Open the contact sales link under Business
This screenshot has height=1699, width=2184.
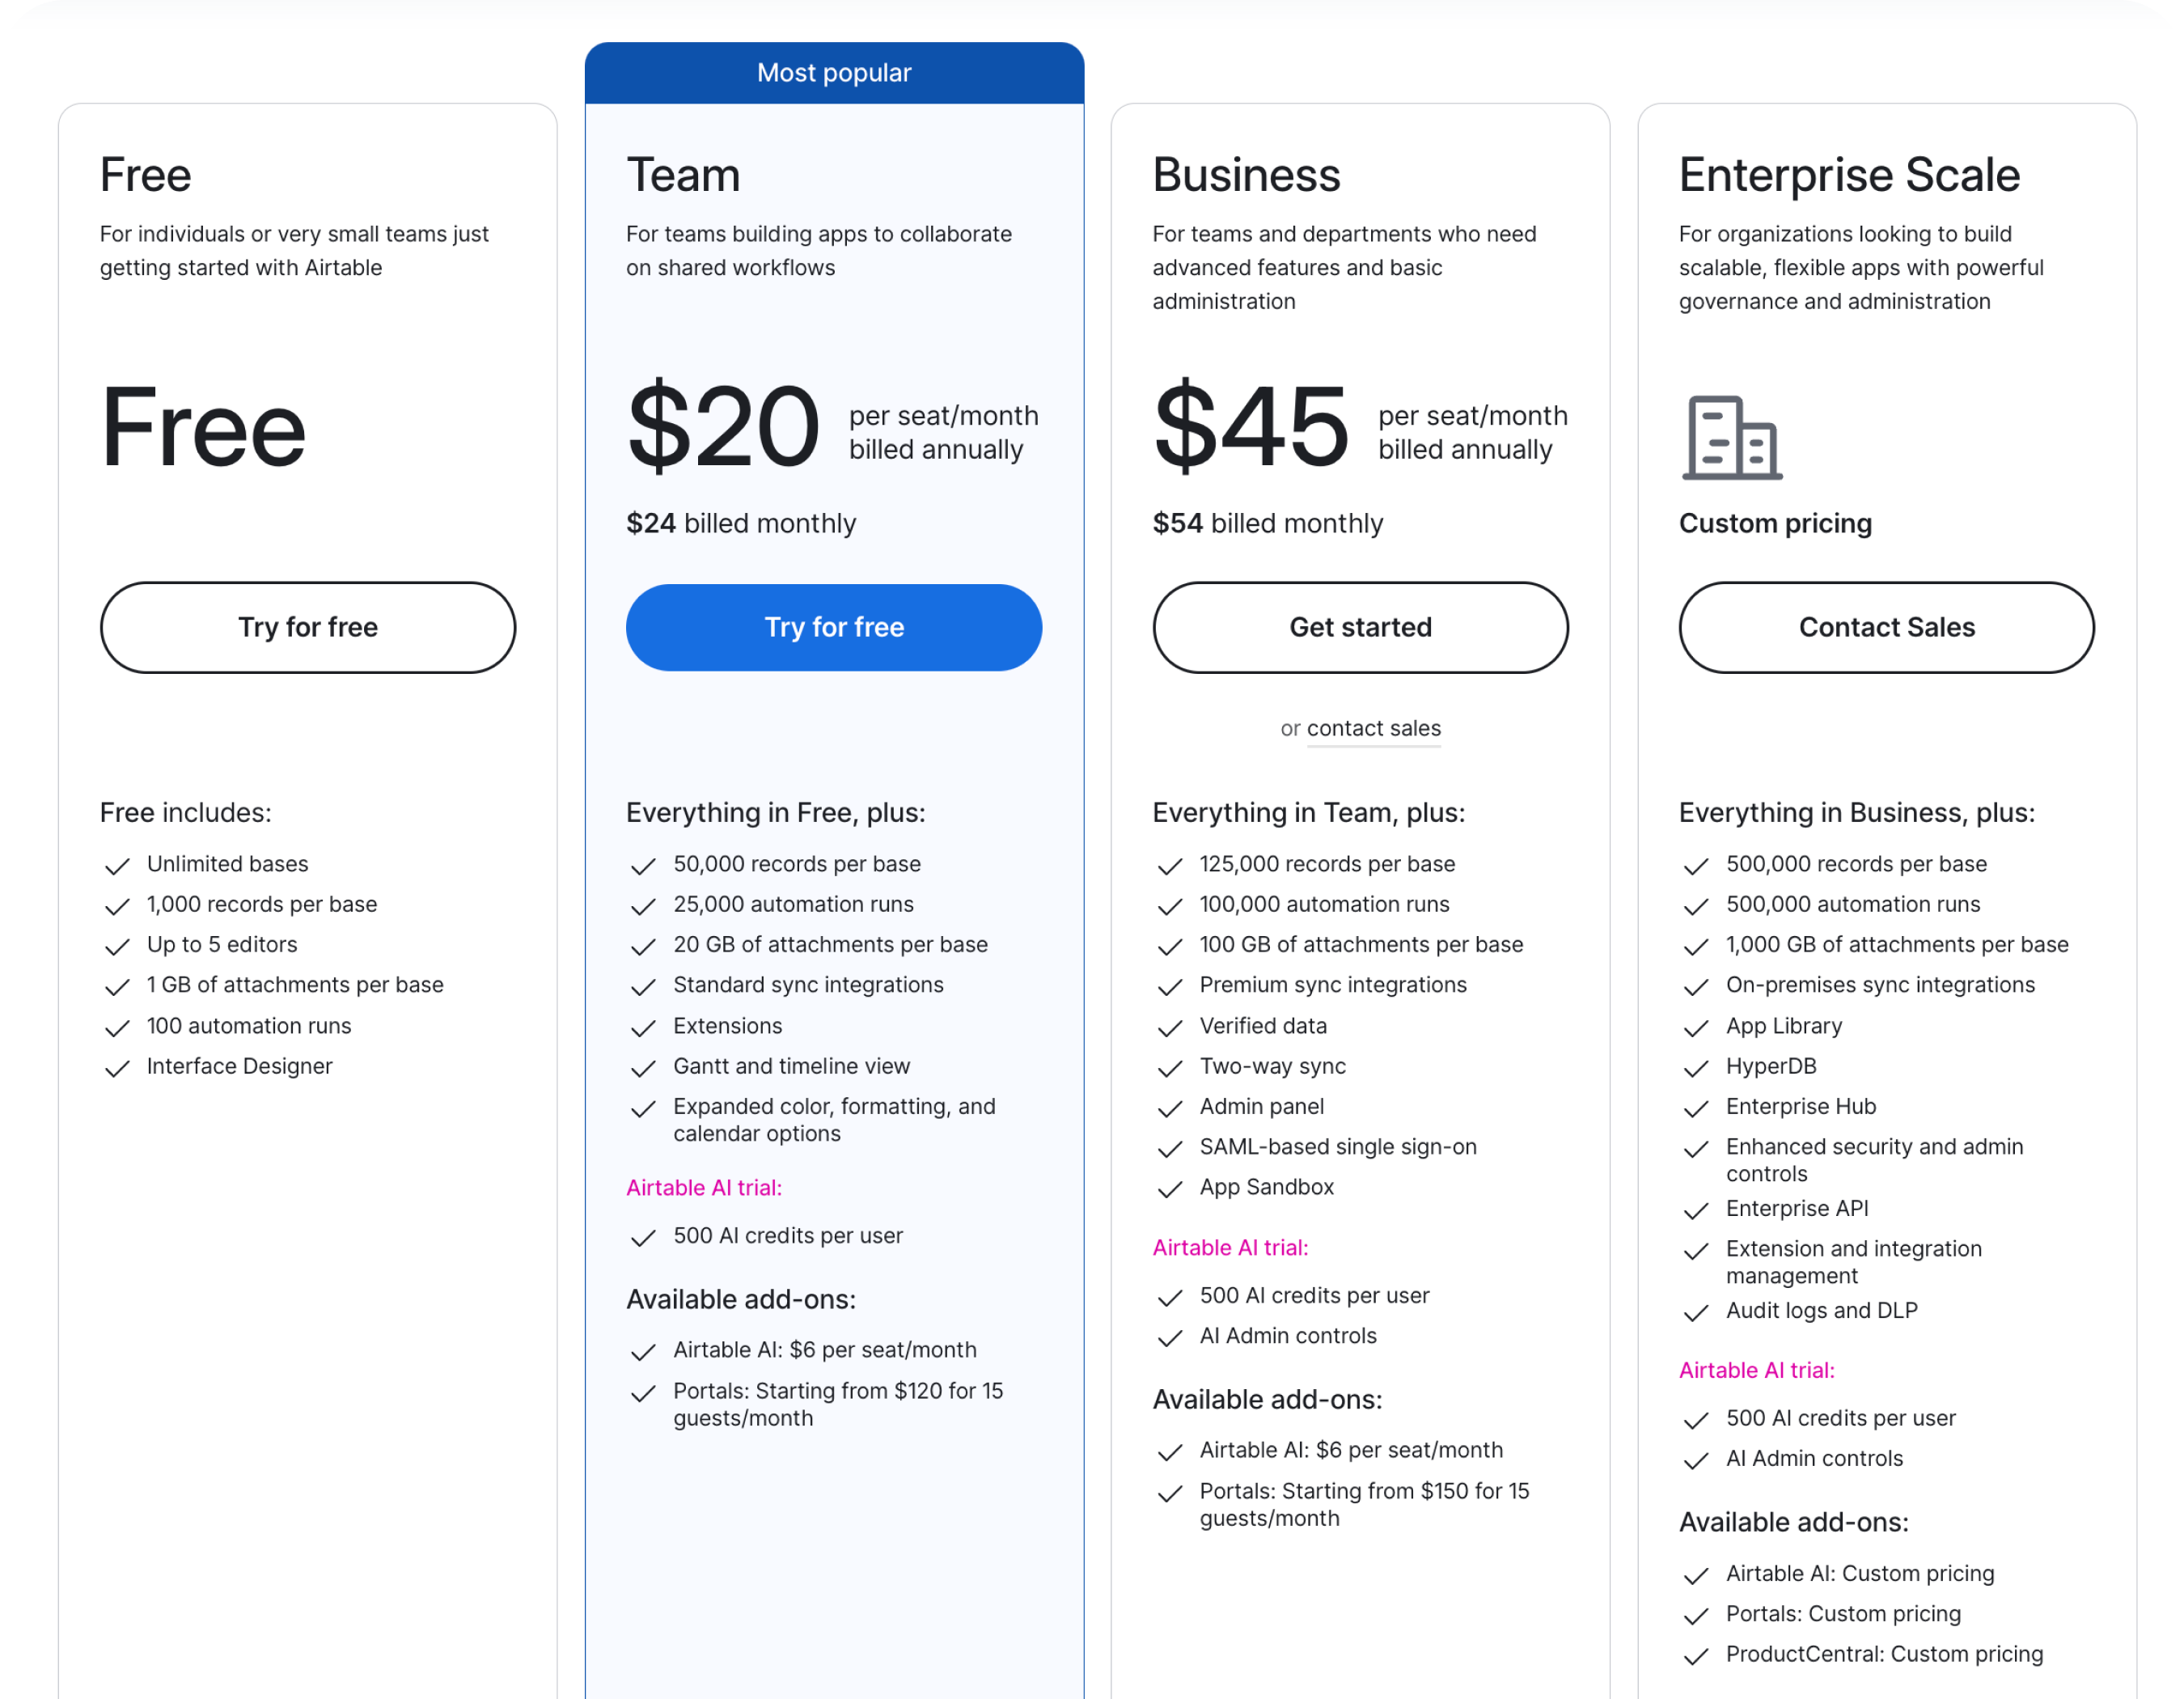tap(1374, 728)
